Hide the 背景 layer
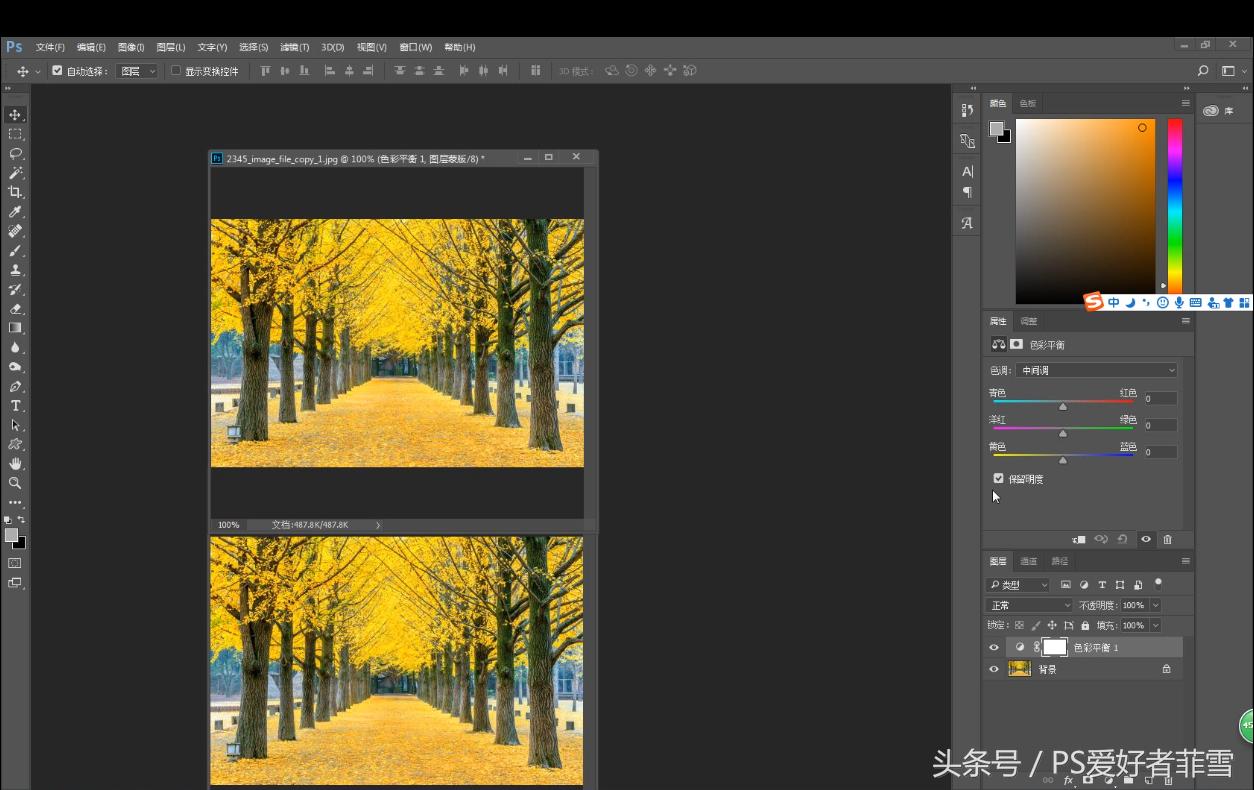The height and width of the screenshot is (790, 1254). [x=994, y=669]
